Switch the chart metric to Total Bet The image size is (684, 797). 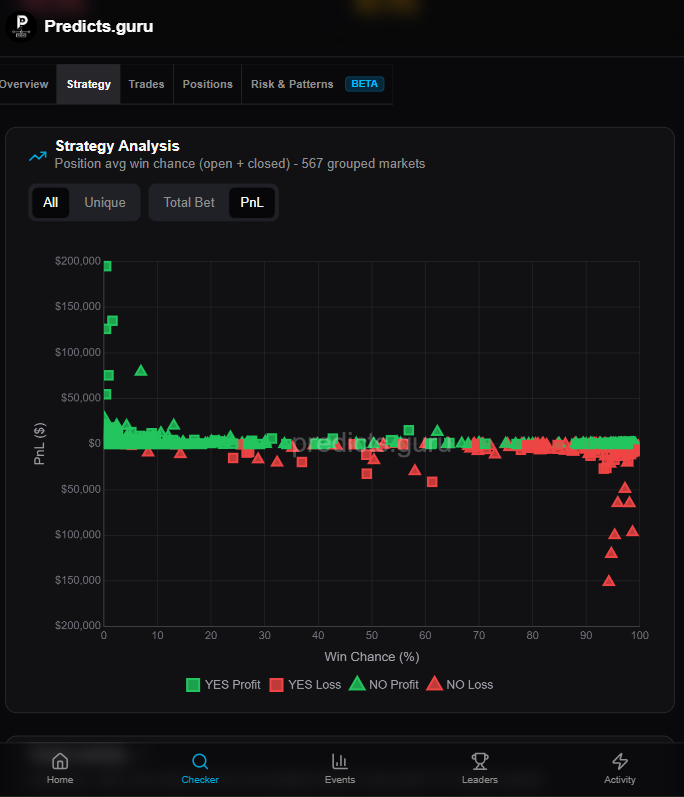pyautogui.click(x=189, y=202)
